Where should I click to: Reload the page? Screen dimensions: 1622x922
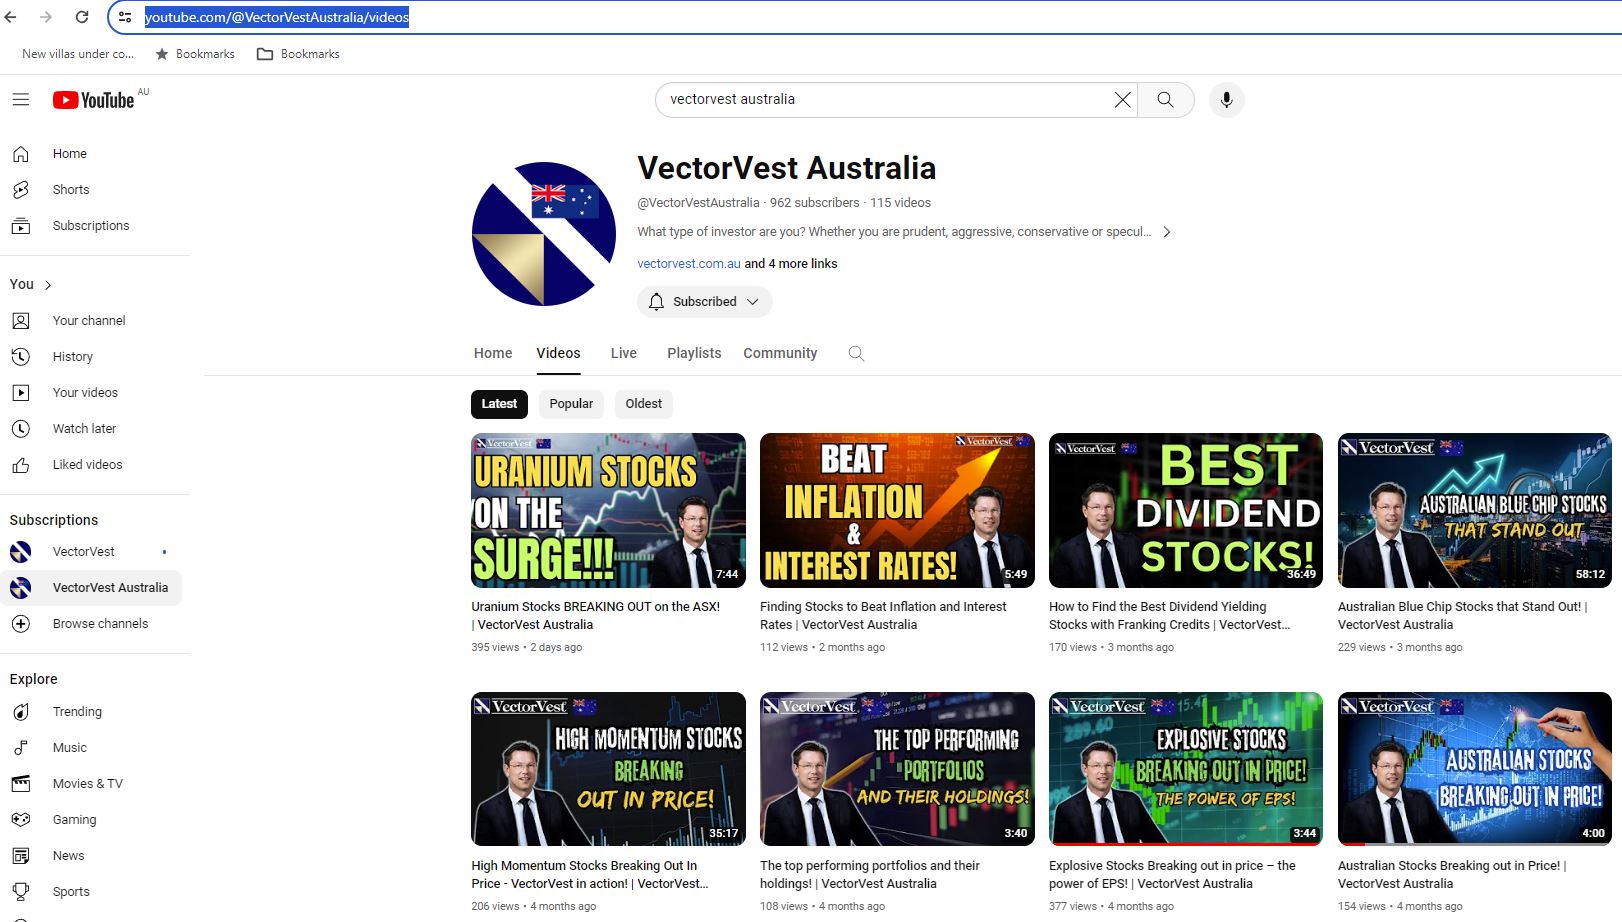pyautogui.click(x=82, y=17)
